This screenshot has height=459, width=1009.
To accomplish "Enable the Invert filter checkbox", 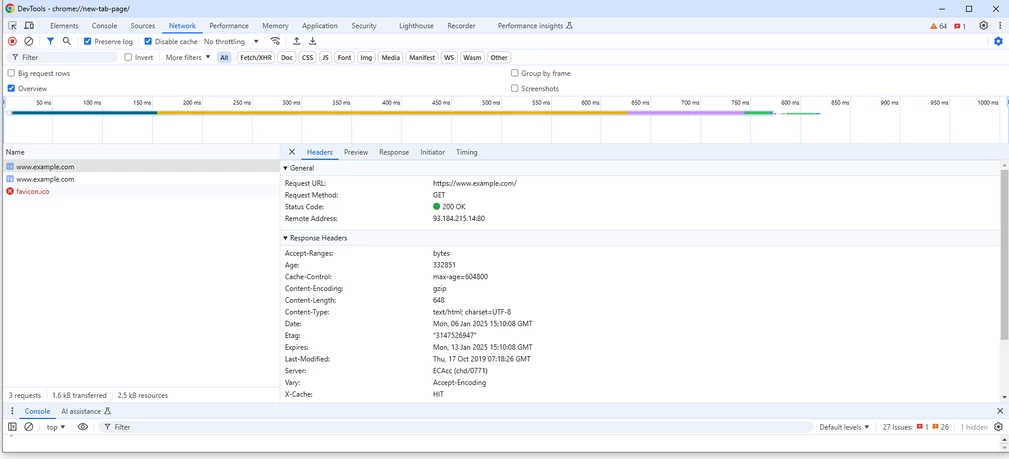I will tap(128, 57).
